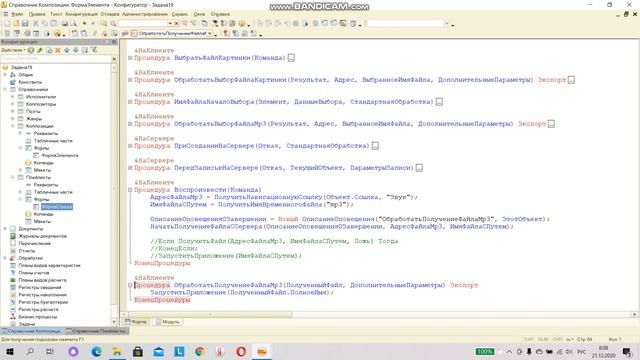640x360 pixels.
Task: Click the Save (floppy disk) toolbar icon
Action: [25, 24]
